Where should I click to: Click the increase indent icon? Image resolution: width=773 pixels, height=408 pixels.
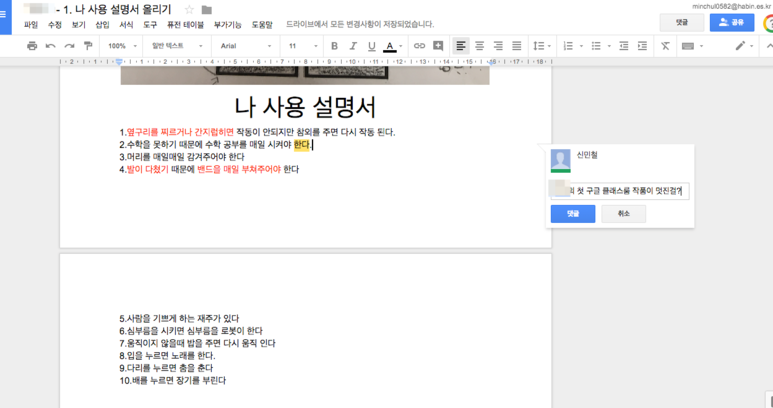tap(641, 46)
